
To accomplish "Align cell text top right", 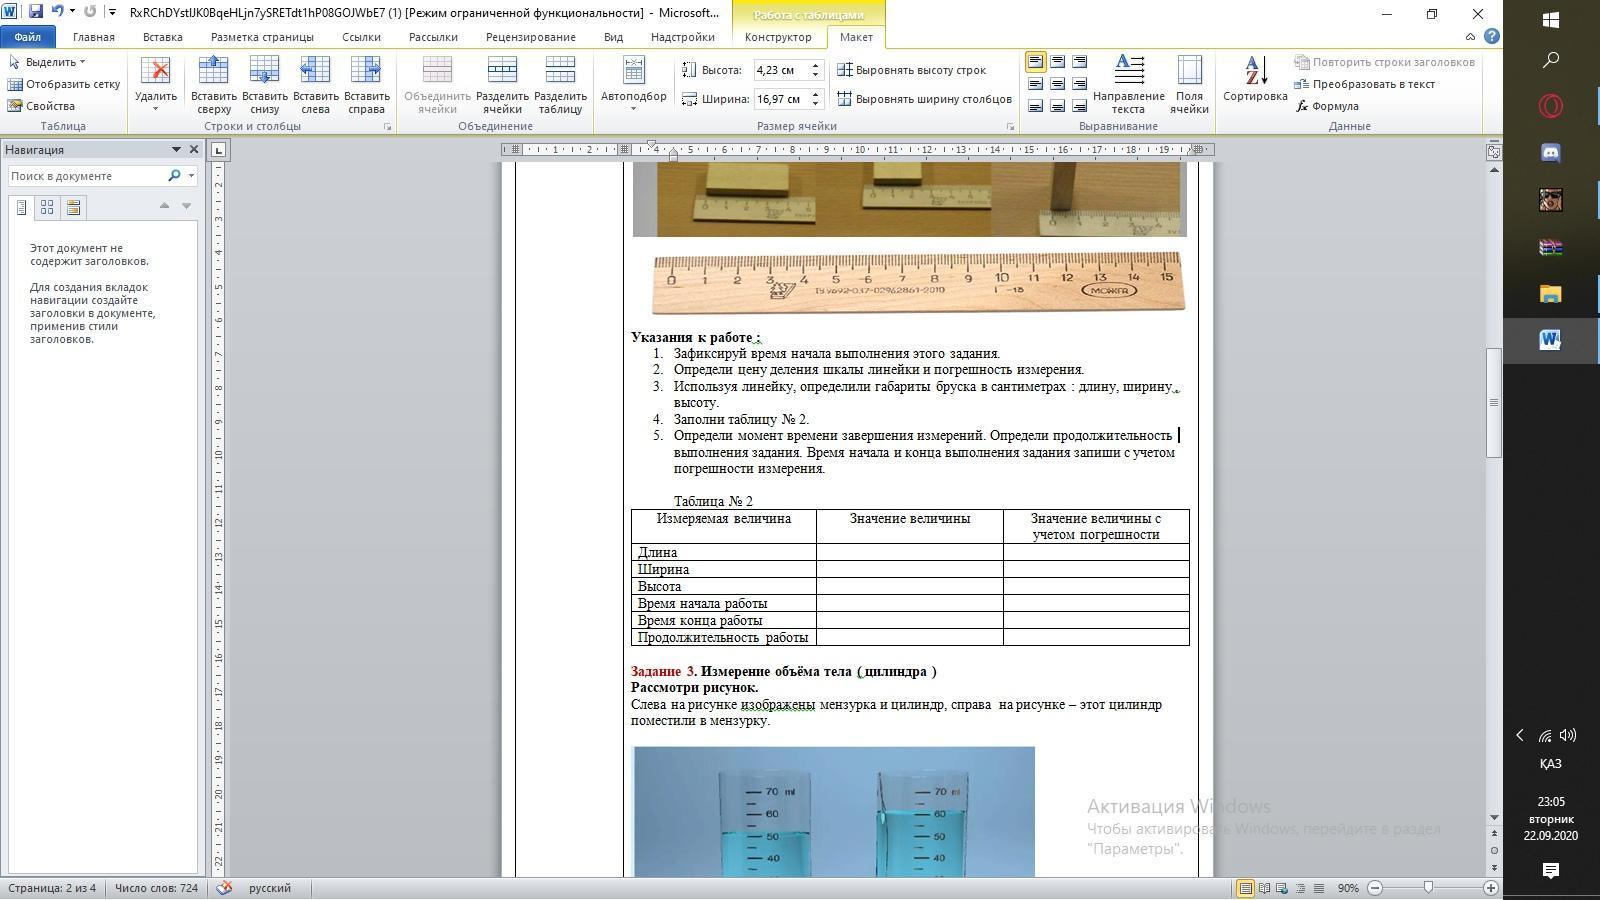I will click(x=1079, y=62).
